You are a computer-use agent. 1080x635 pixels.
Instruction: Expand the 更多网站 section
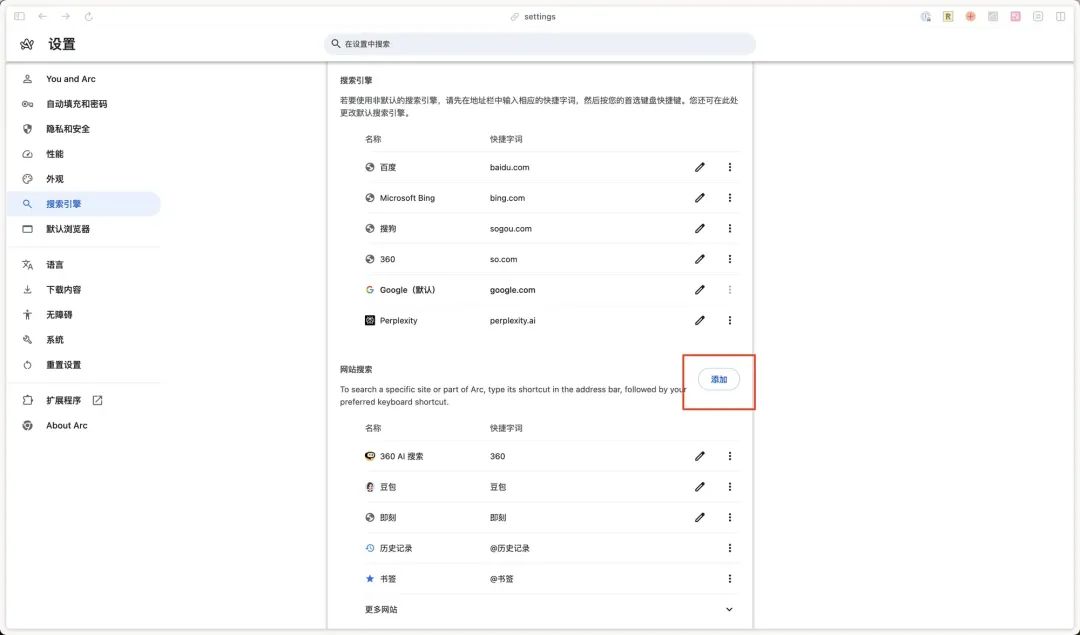tap(729, 610)
